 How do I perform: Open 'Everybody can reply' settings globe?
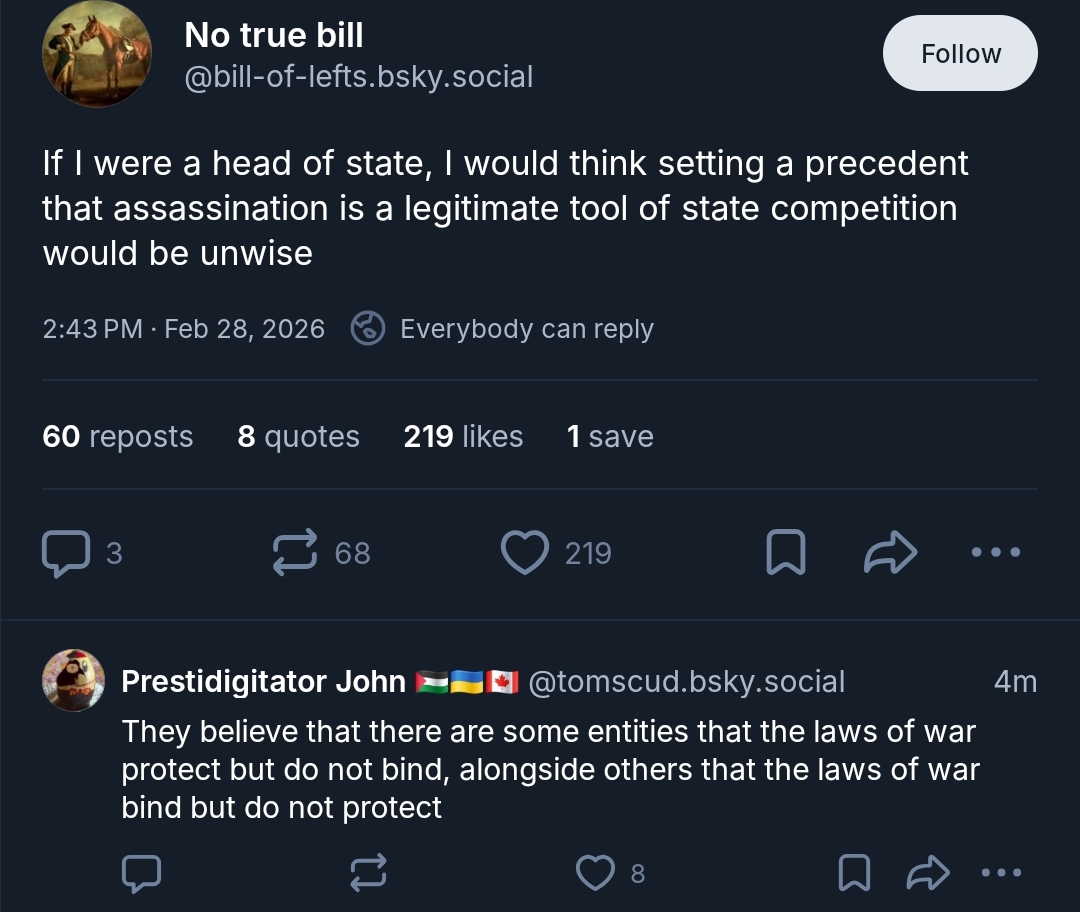click(368, 328)
